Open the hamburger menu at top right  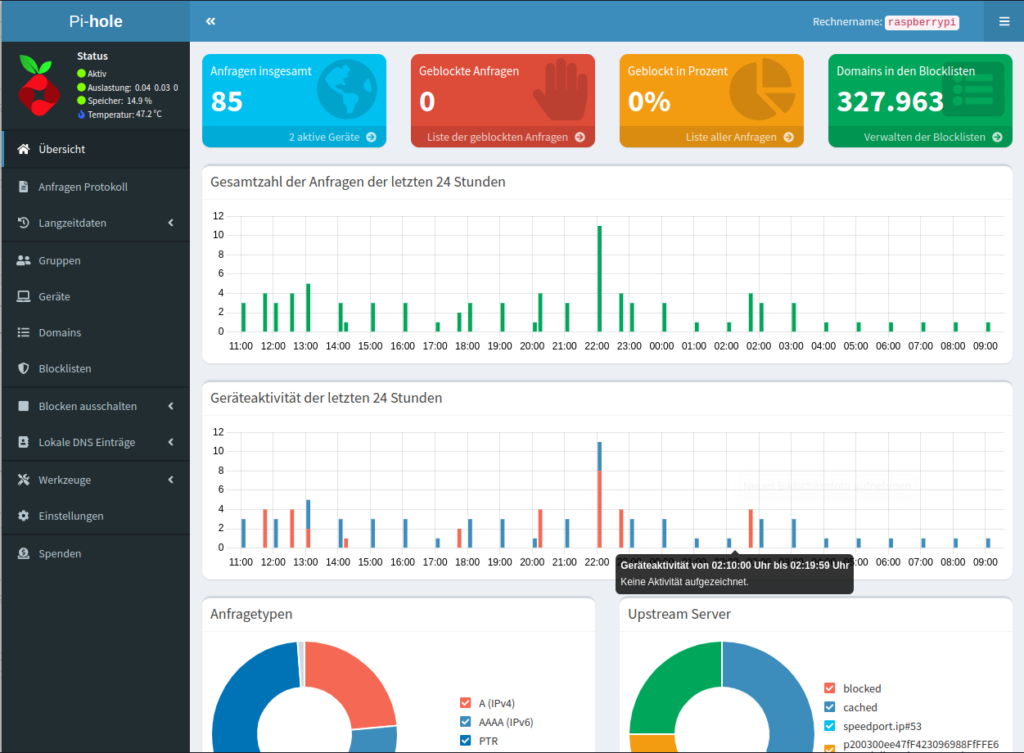coord(1004,21)
